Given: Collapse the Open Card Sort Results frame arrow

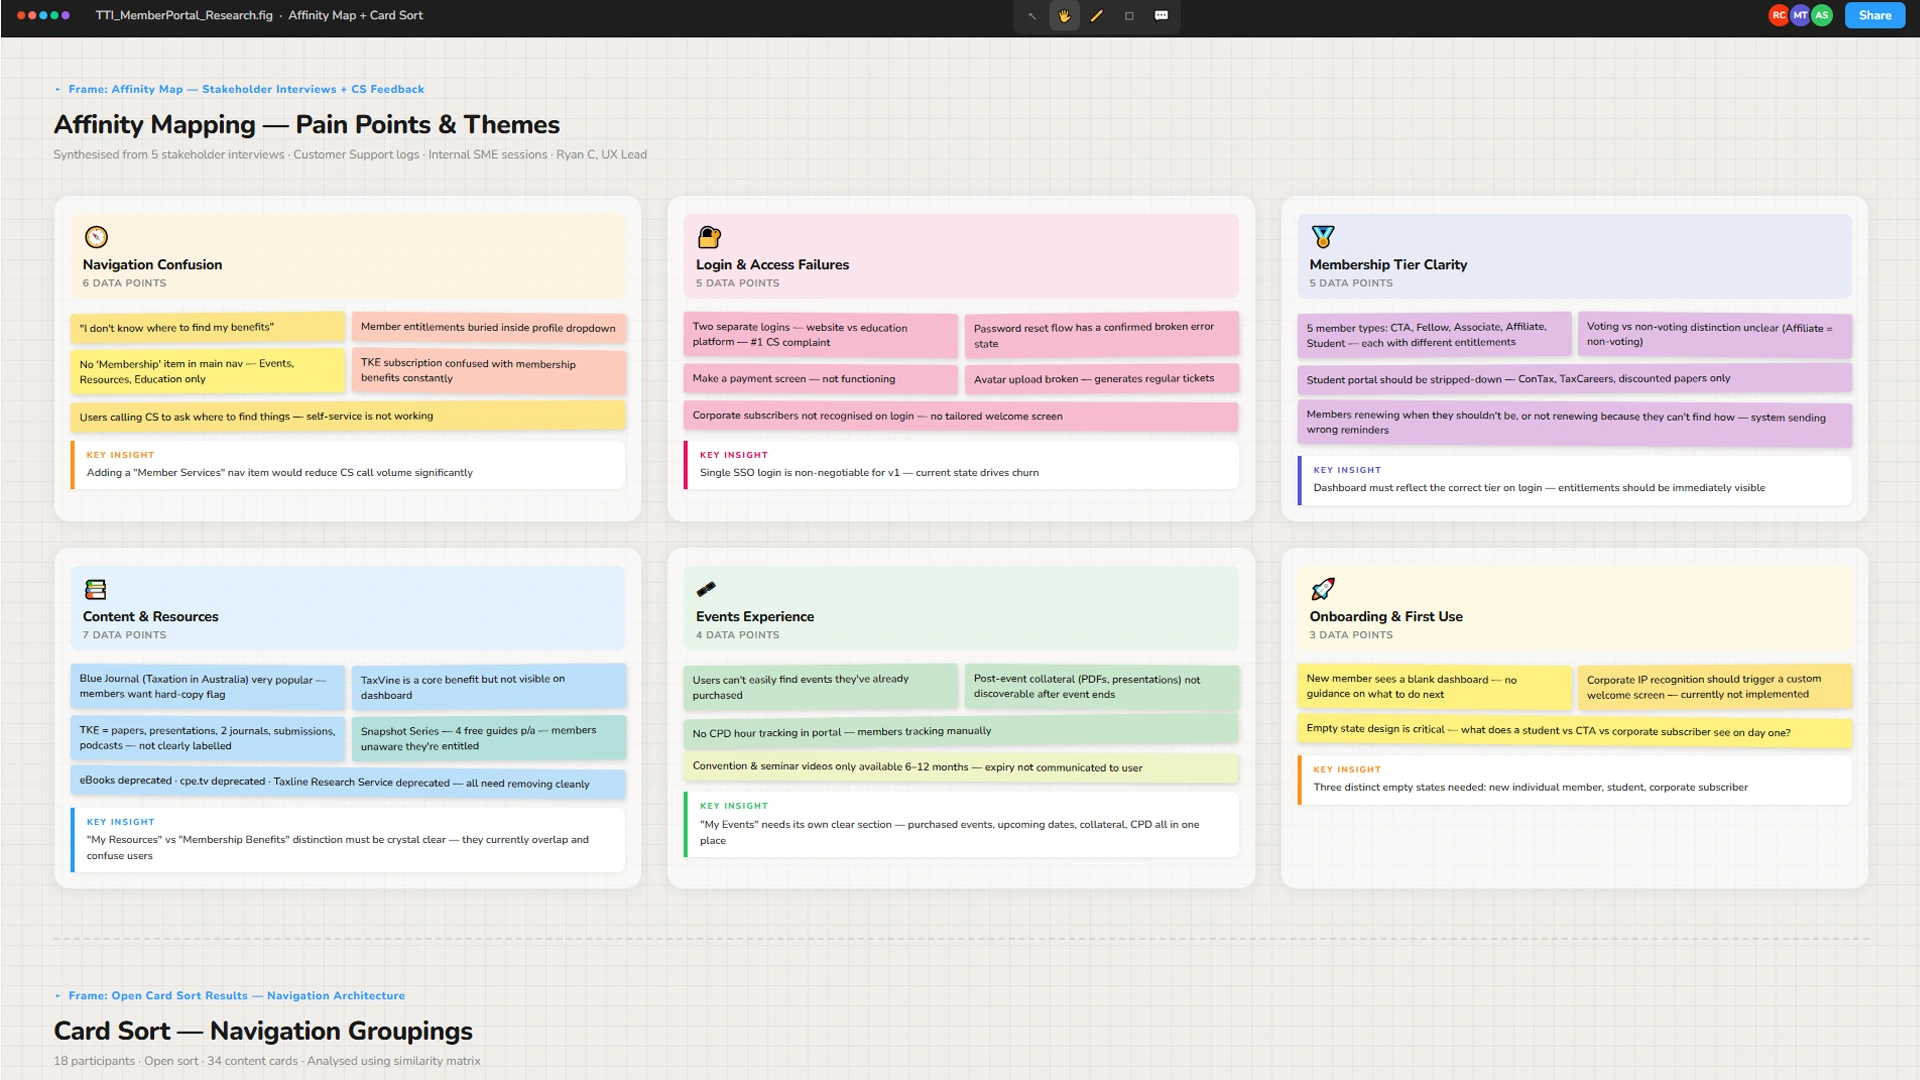Looking at the screenshot, I should point(58,996).
